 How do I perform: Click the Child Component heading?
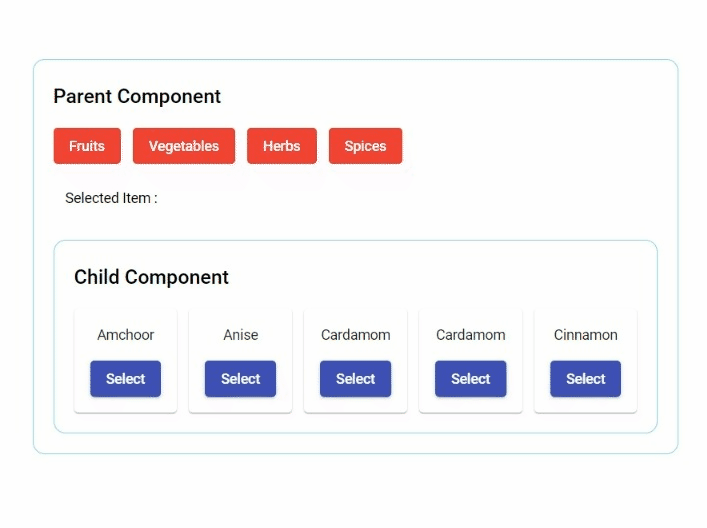(151, 278)
